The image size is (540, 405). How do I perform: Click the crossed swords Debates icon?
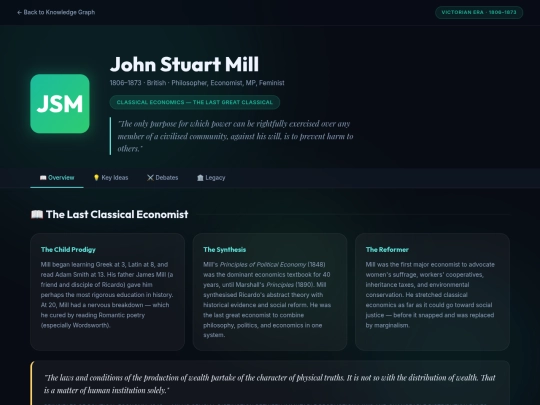(x=150, y=178)
